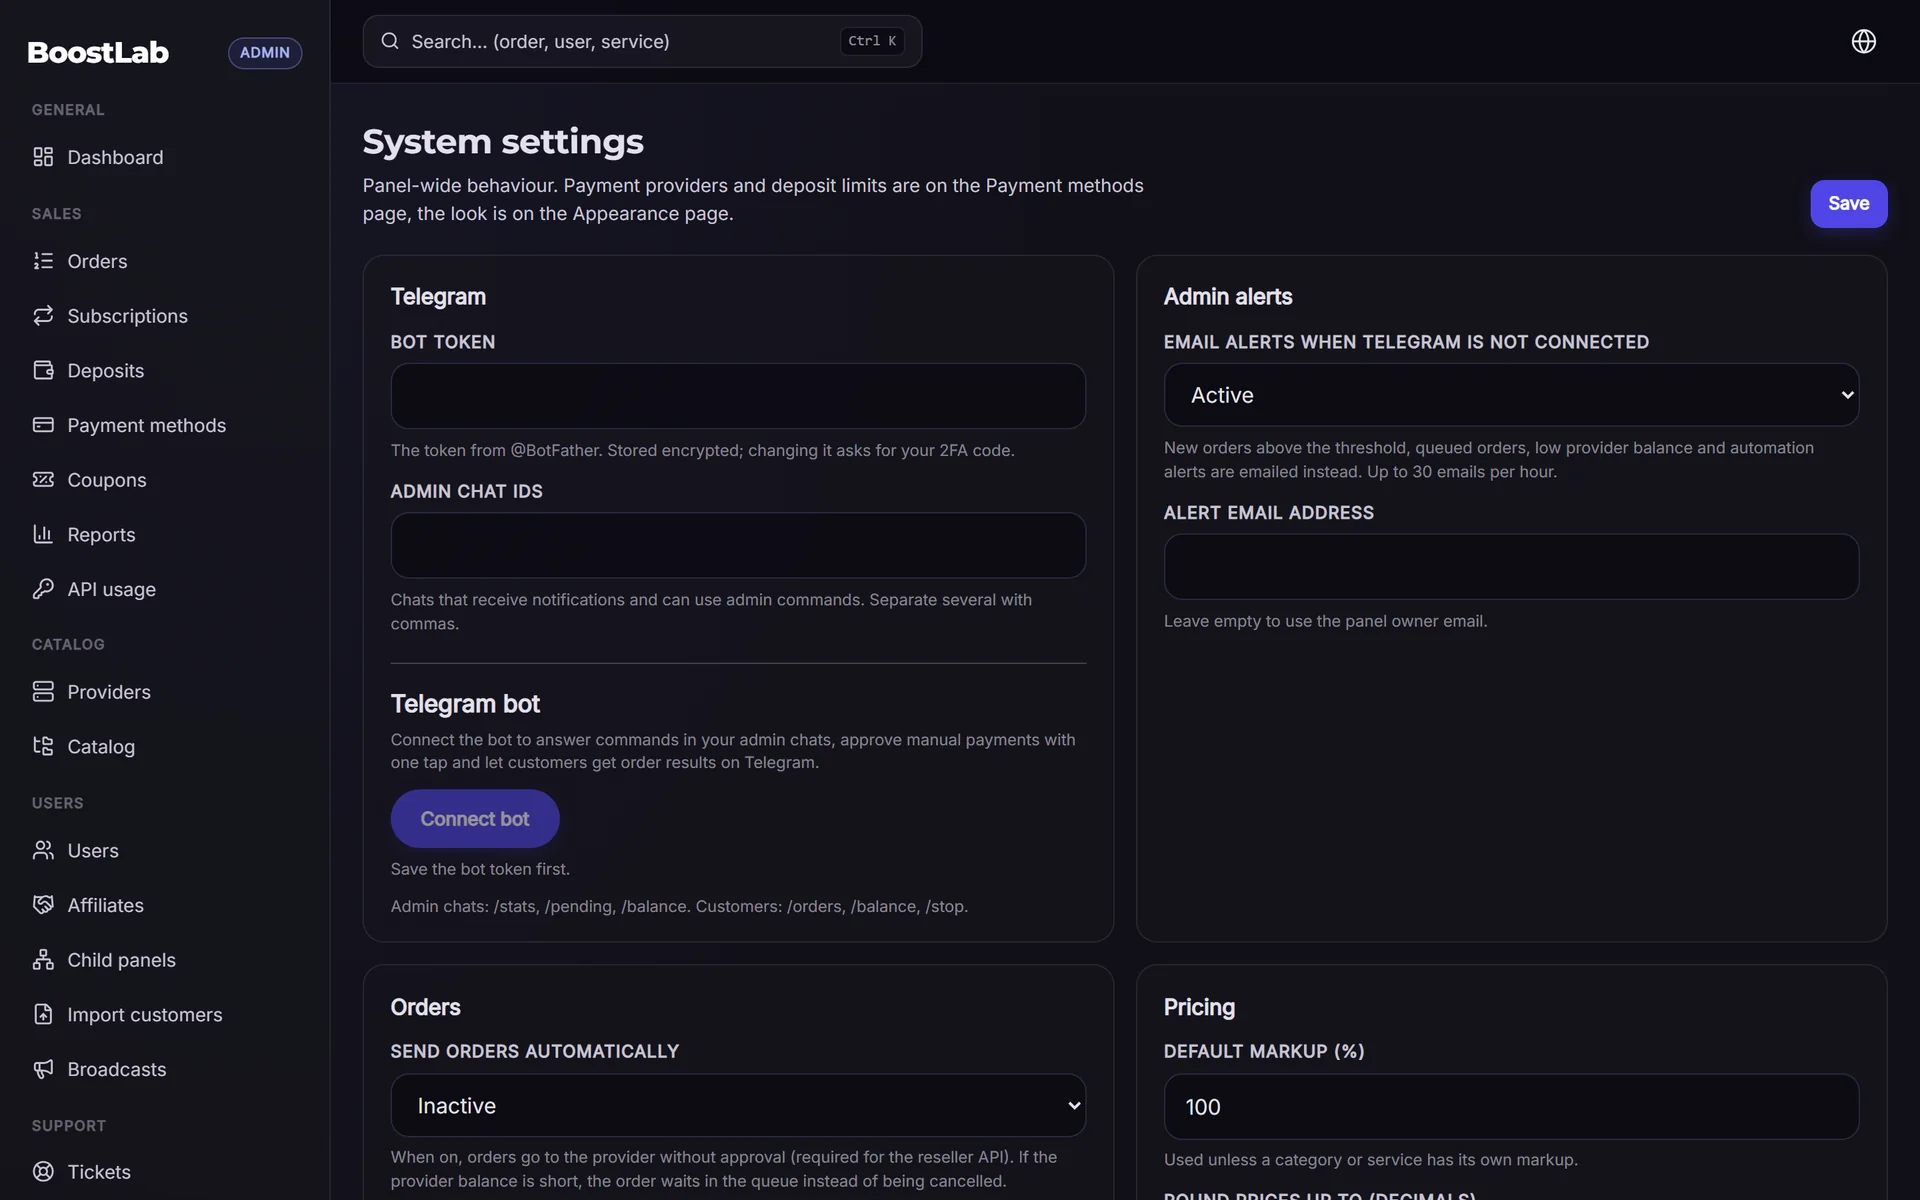This screenshot has height=1200, width=1920.
Task: Click the Broadcasts megaphone icon
Action: click(43, 1069)
